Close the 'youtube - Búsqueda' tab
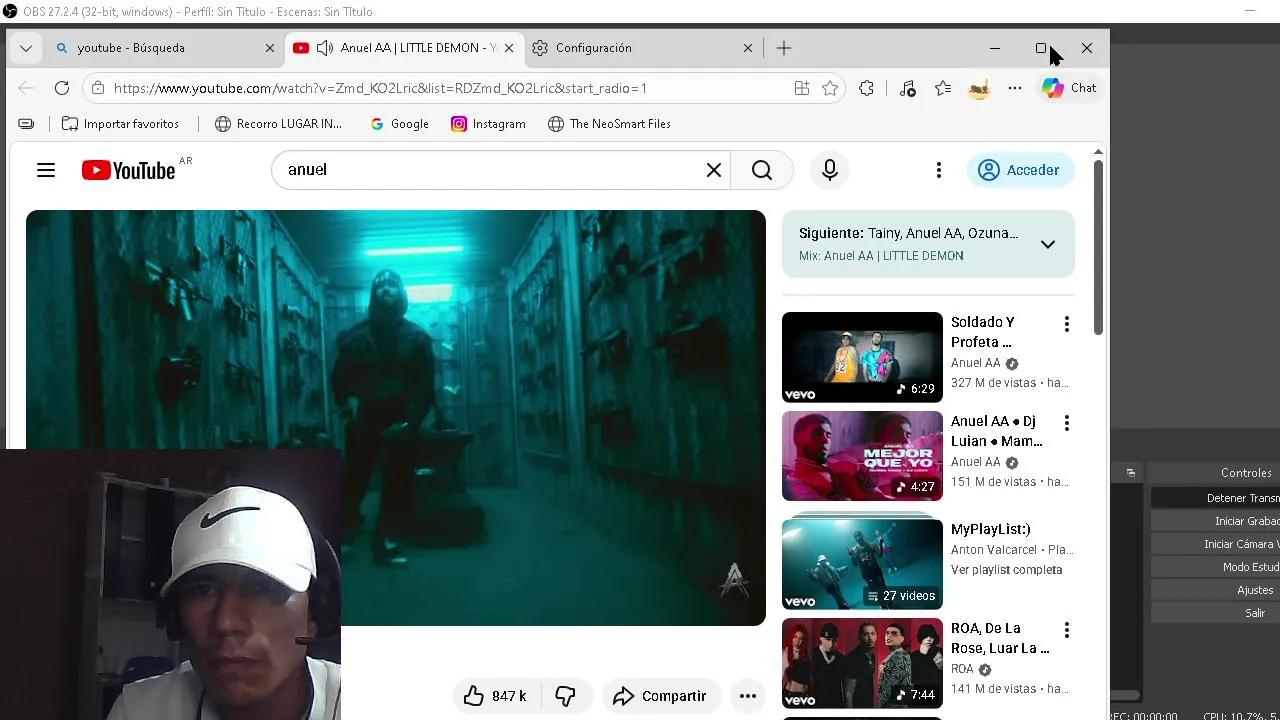This screenshot has width=1280, height=720. click(x=269, y=48)
